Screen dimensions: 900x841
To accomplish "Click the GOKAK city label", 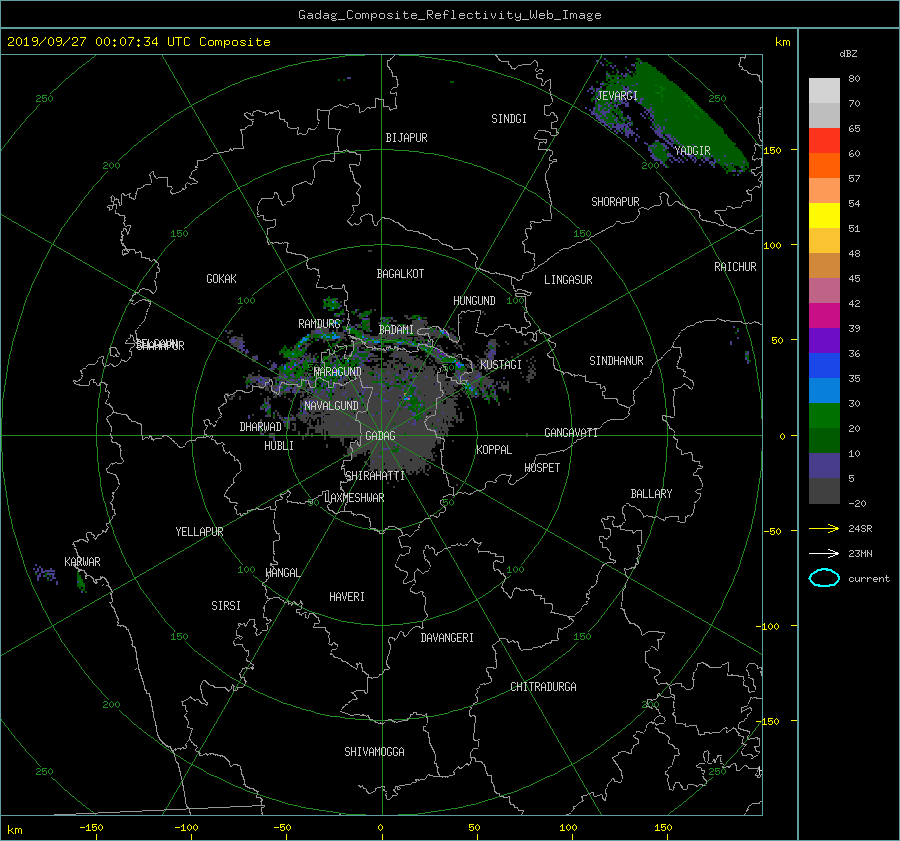I will pos(222,279).
